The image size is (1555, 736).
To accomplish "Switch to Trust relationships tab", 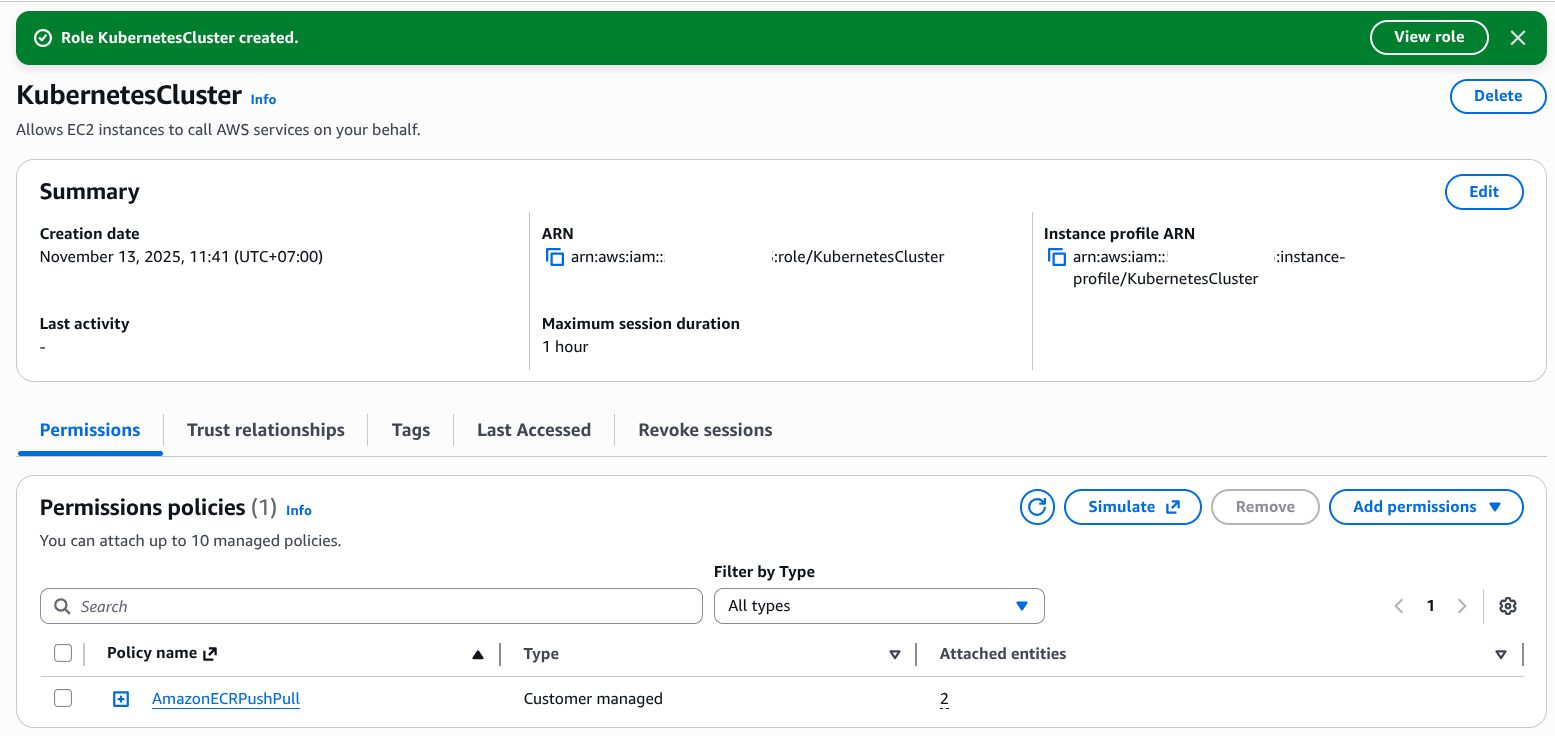I will [x=265, y=430].
